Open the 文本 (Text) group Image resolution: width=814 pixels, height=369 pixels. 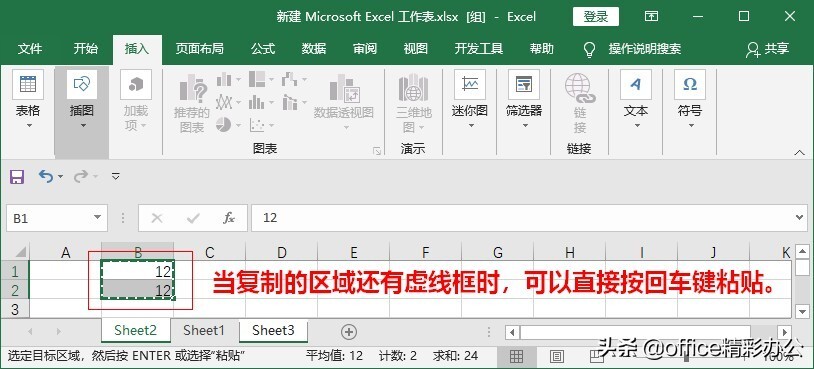click(635, 101)
